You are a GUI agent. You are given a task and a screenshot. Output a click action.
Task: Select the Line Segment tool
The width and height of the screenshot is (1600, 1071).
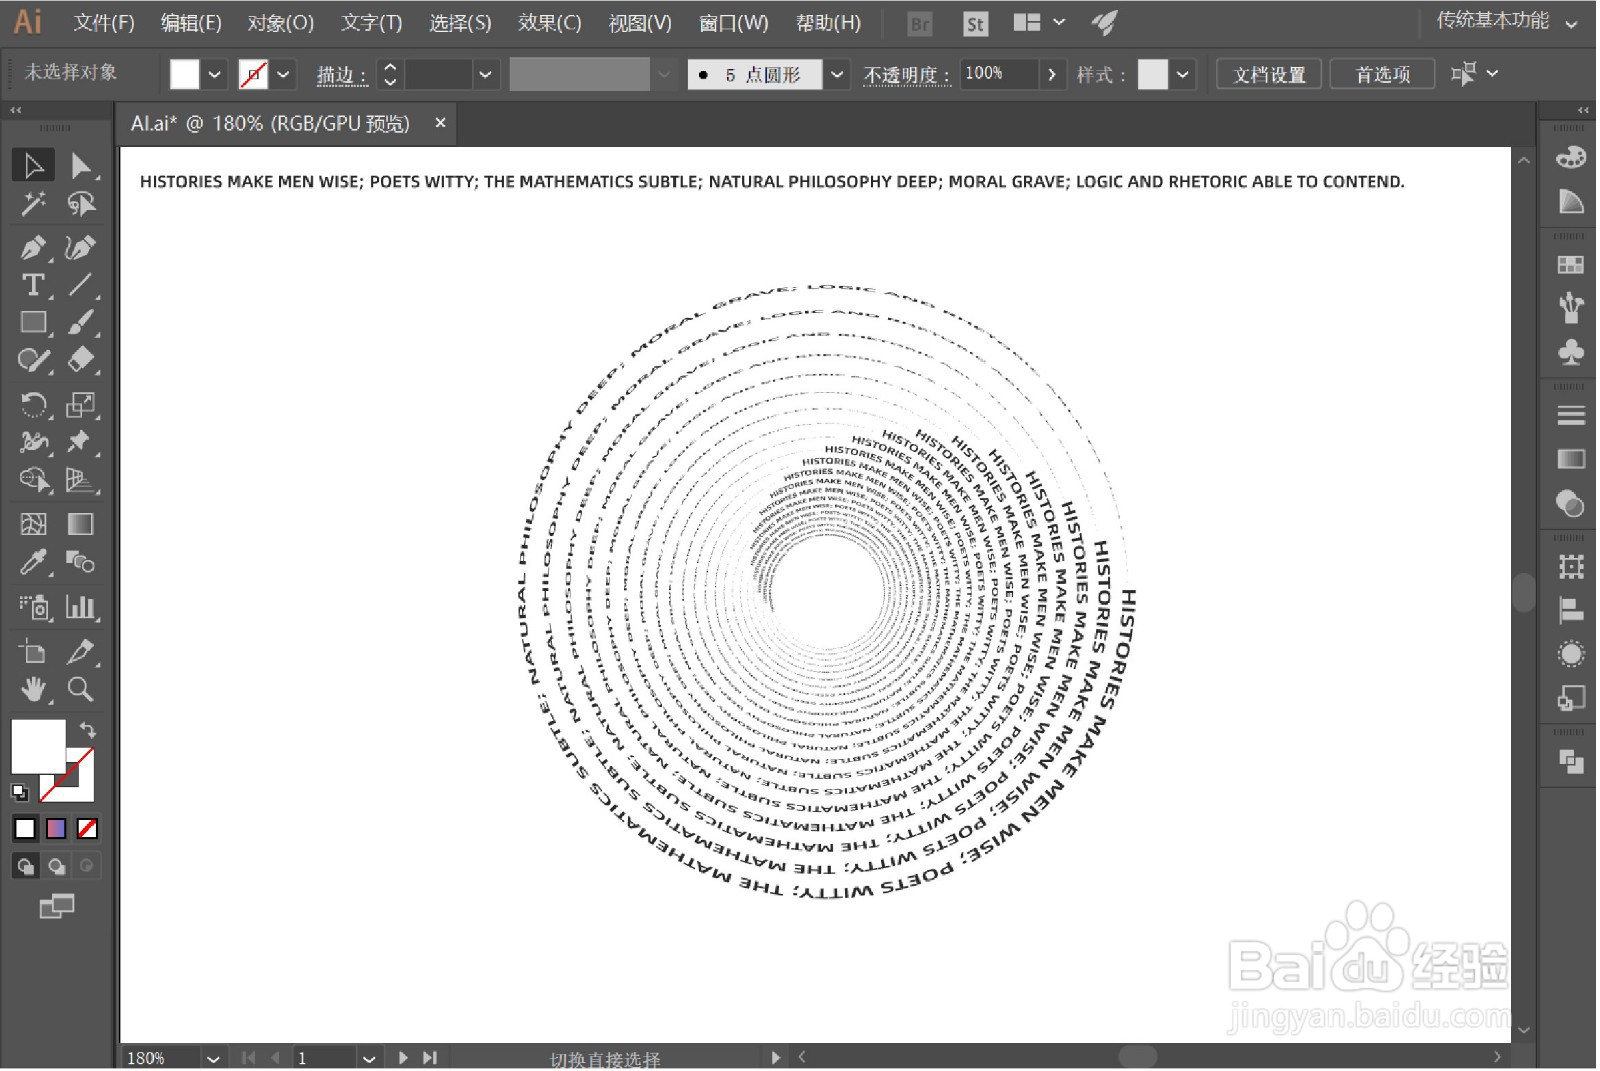coord(80,285)
